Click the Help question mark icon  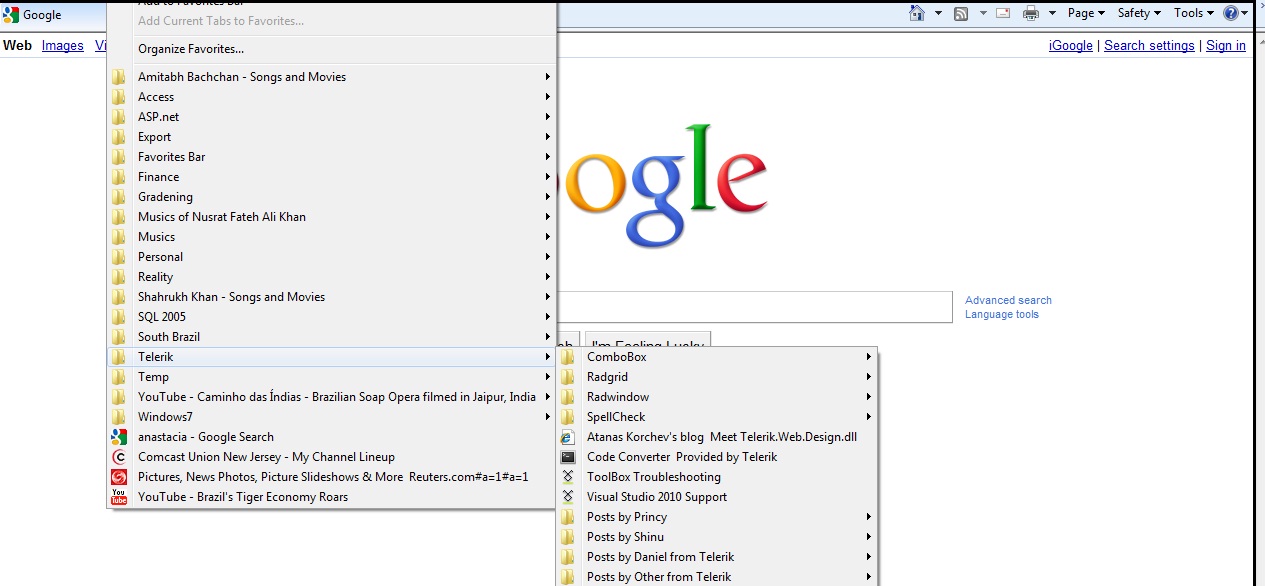tap(1230, 13)
